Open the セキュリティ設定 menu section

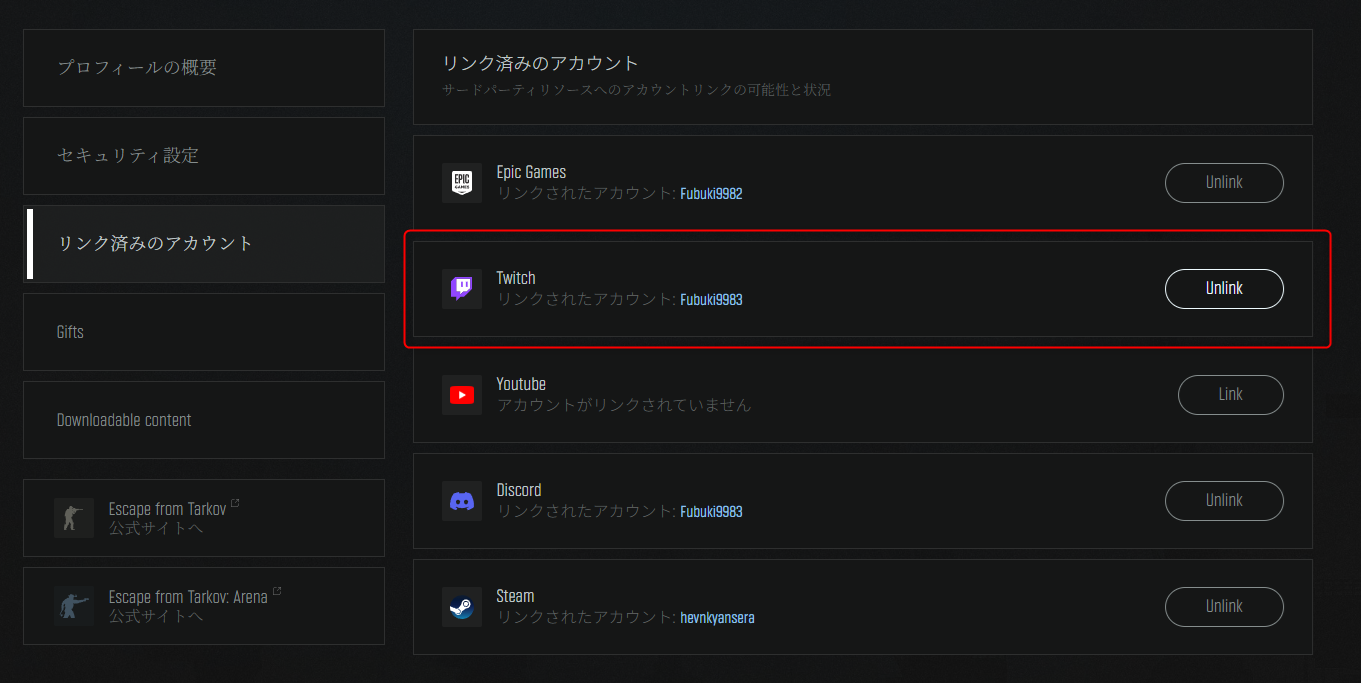pyautogui.click(x=204, y=156)
